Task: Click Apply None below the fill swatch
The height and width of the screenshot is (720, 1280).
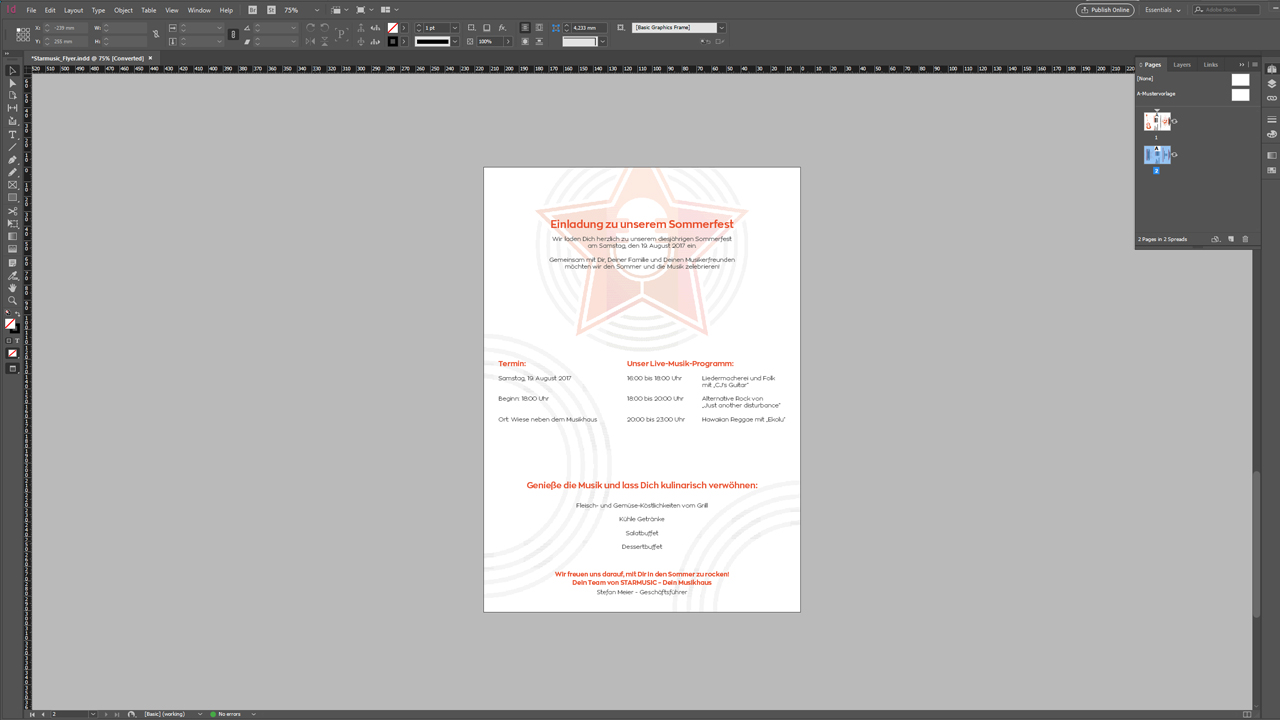Action: pos(12,353)
